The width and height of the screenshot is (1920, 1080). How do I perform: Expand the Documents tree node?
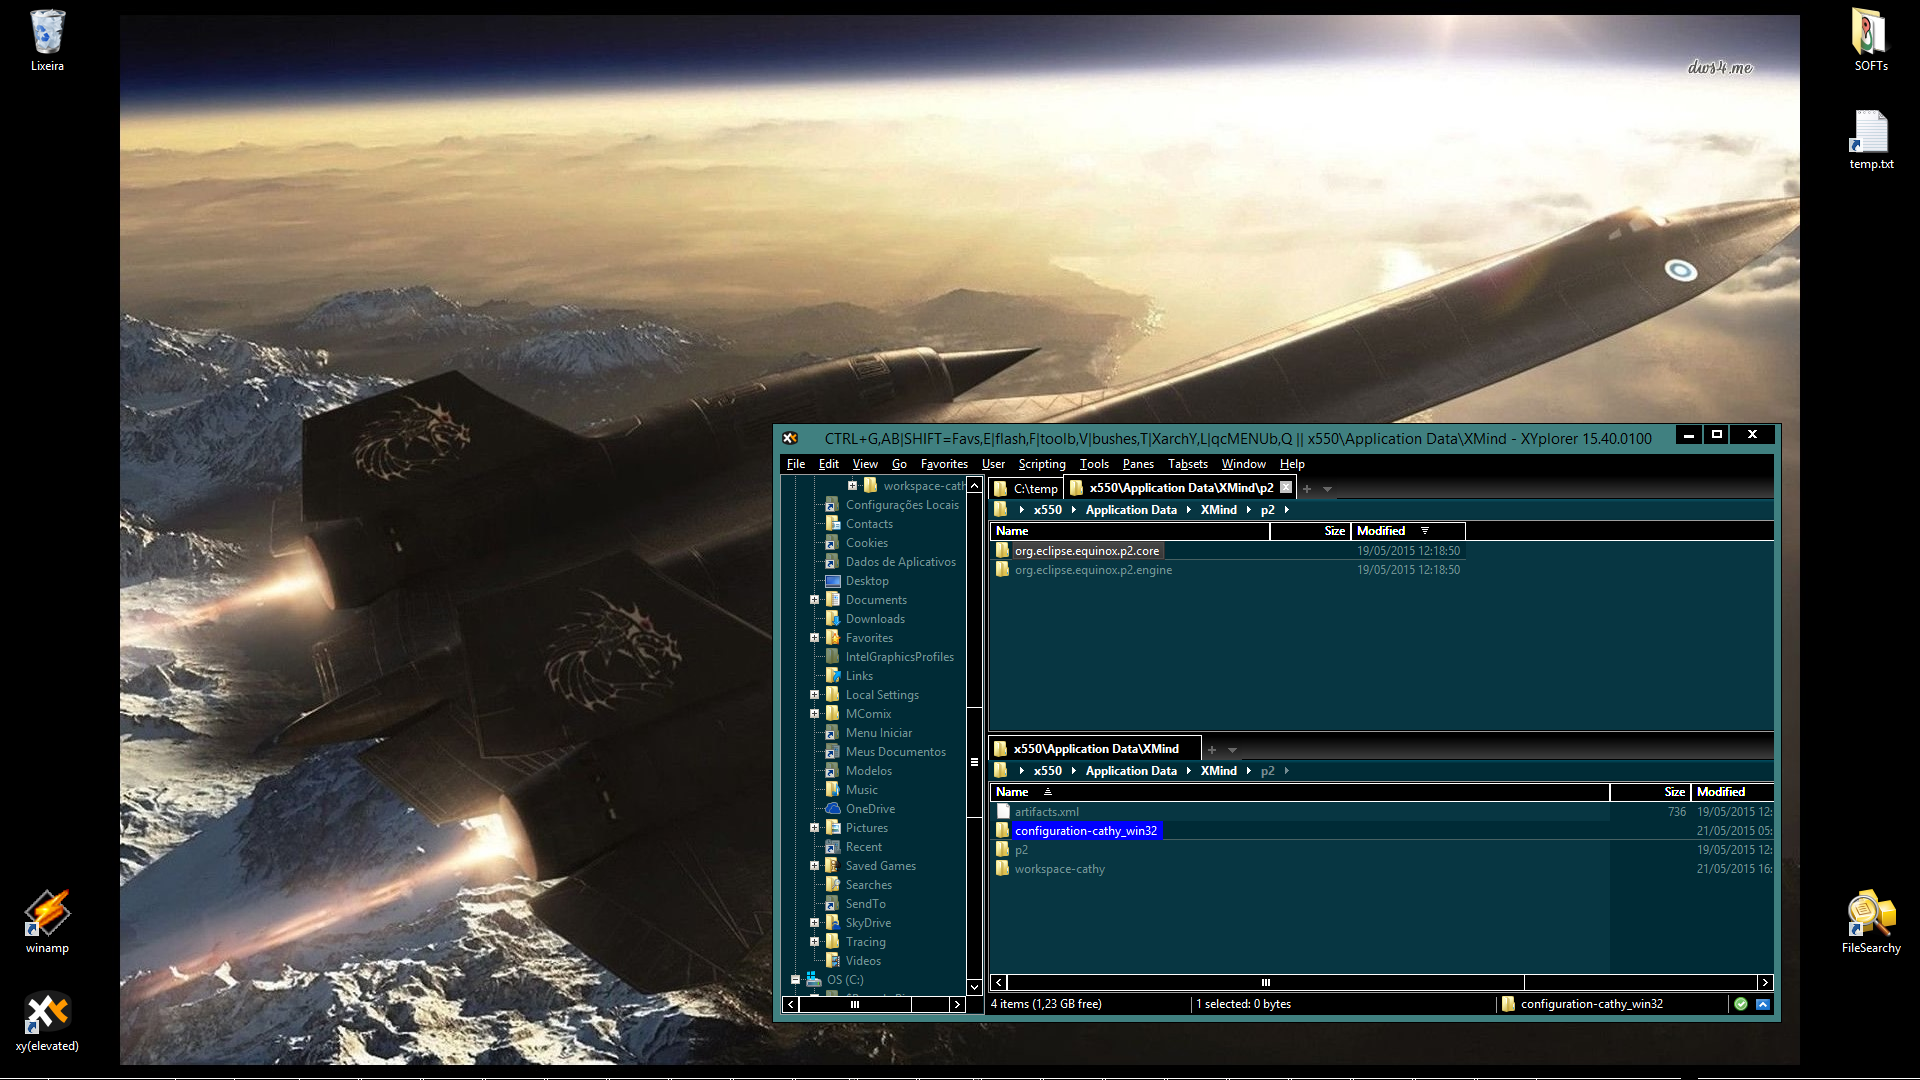point(814,600)
